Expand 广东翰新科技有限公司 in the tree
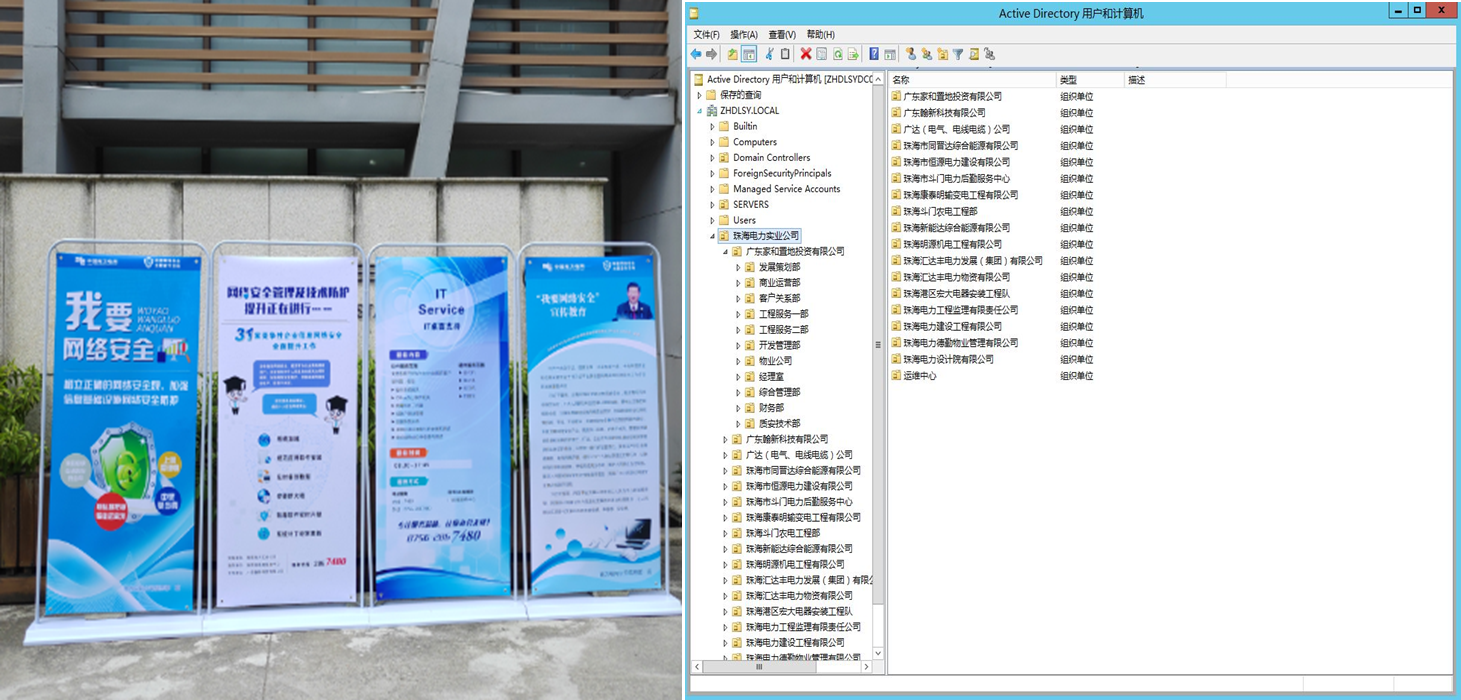Screen dimensions: 1461x700 tap(725, 439)
